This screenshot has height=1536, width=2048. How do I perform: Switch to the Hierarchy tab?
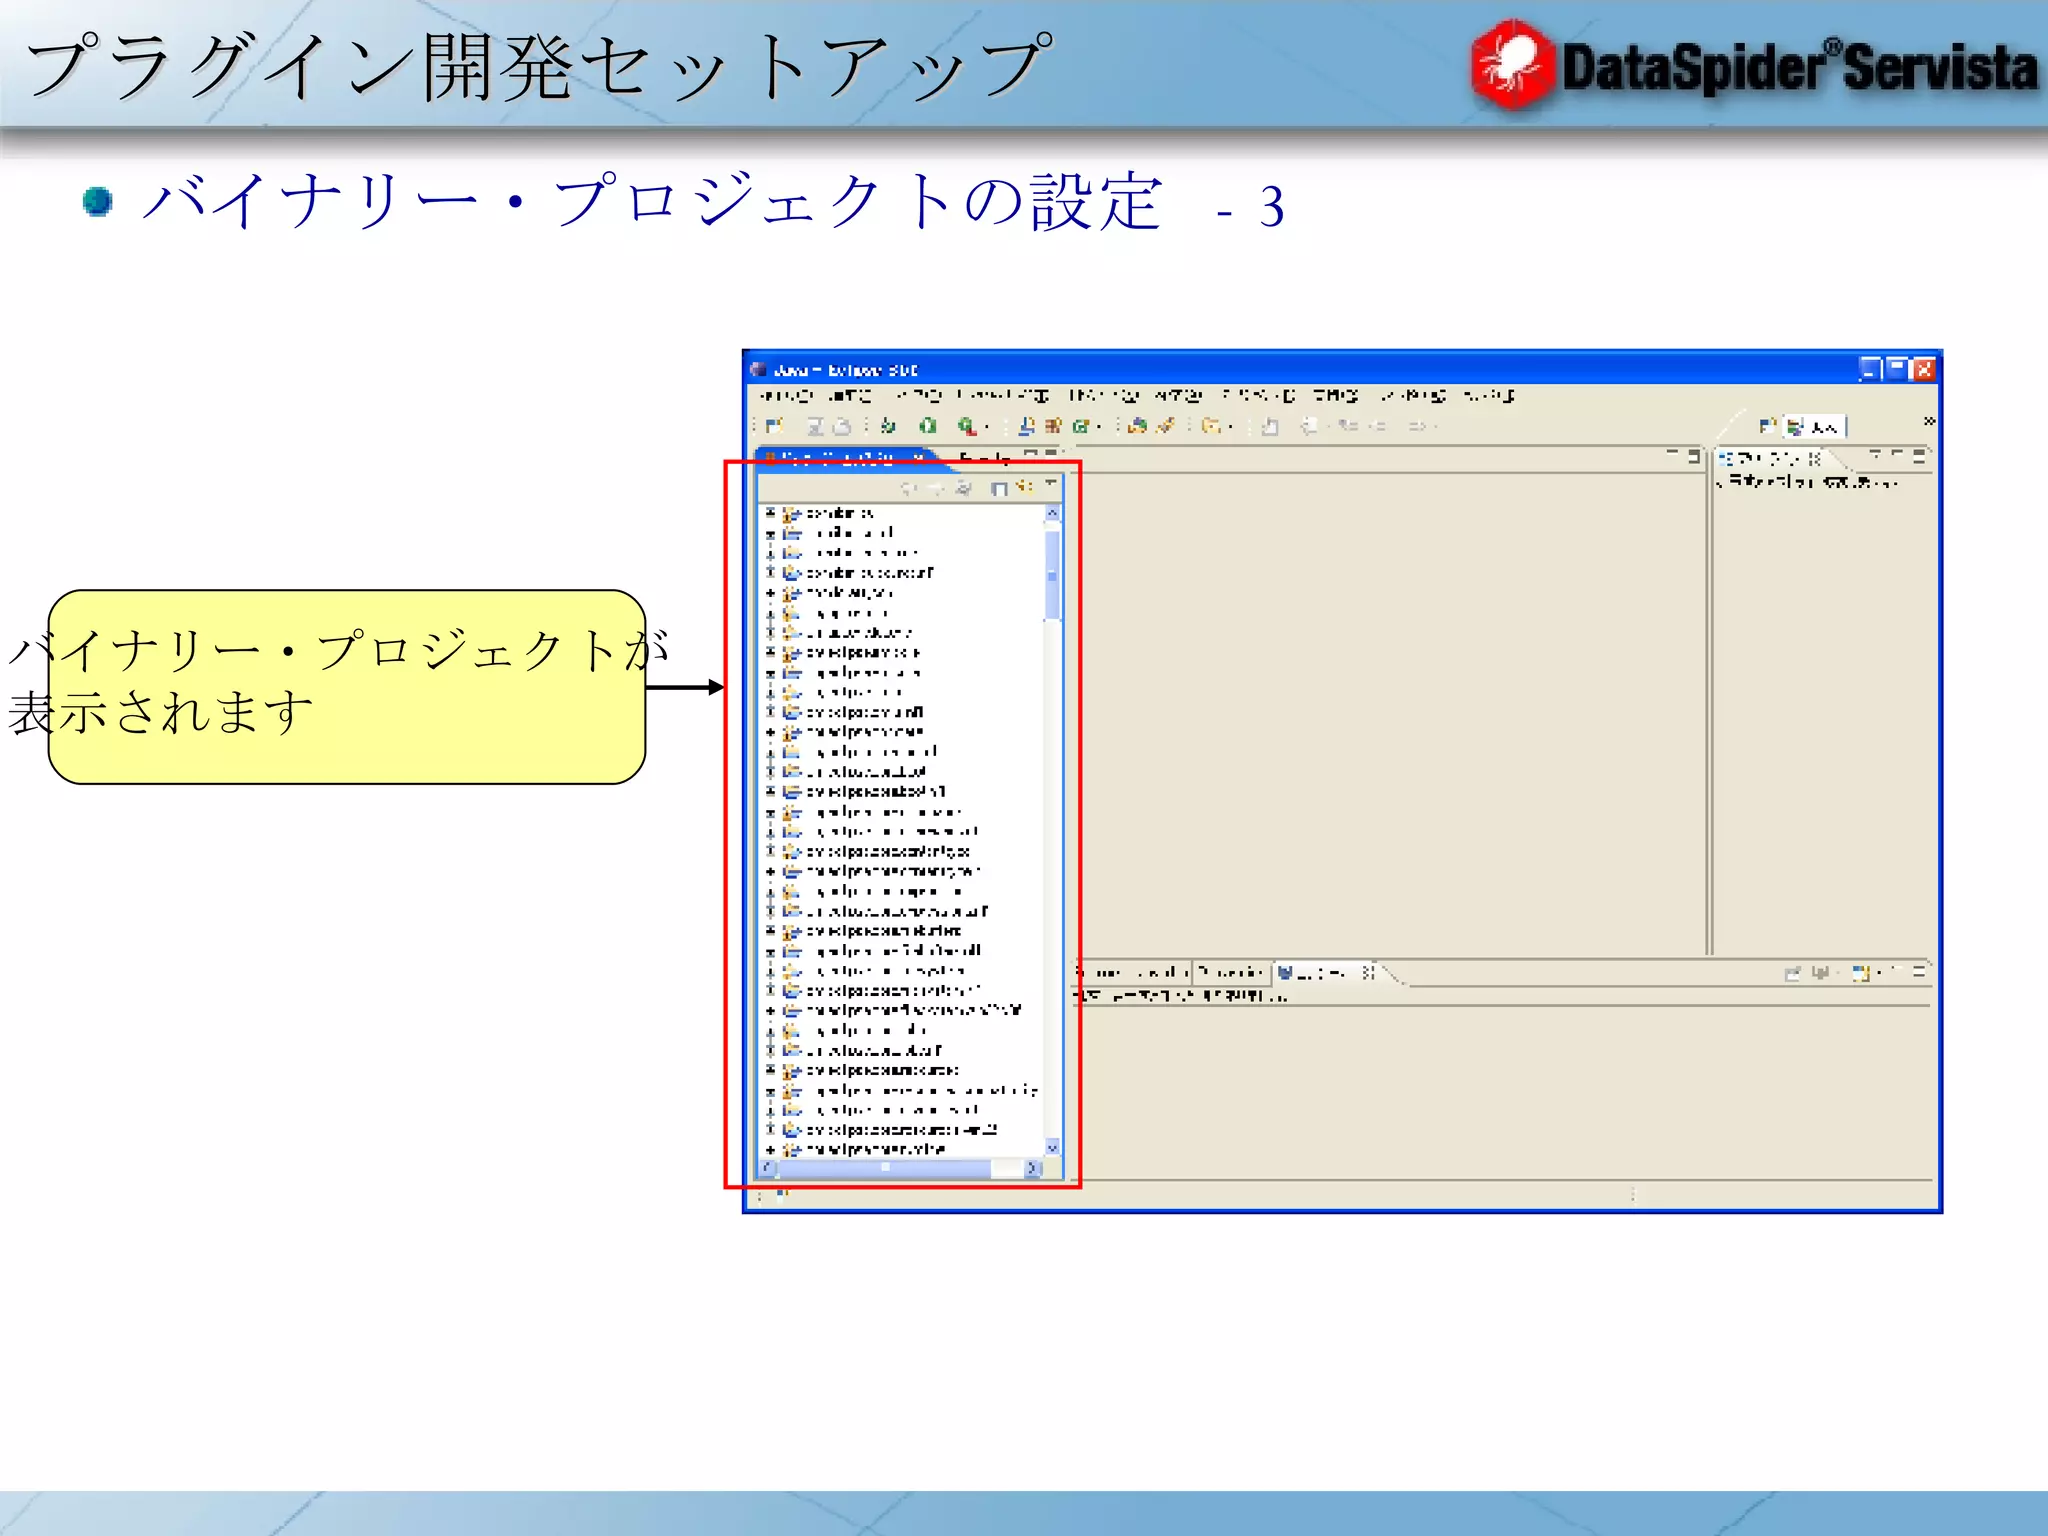[x=985, y=458]
